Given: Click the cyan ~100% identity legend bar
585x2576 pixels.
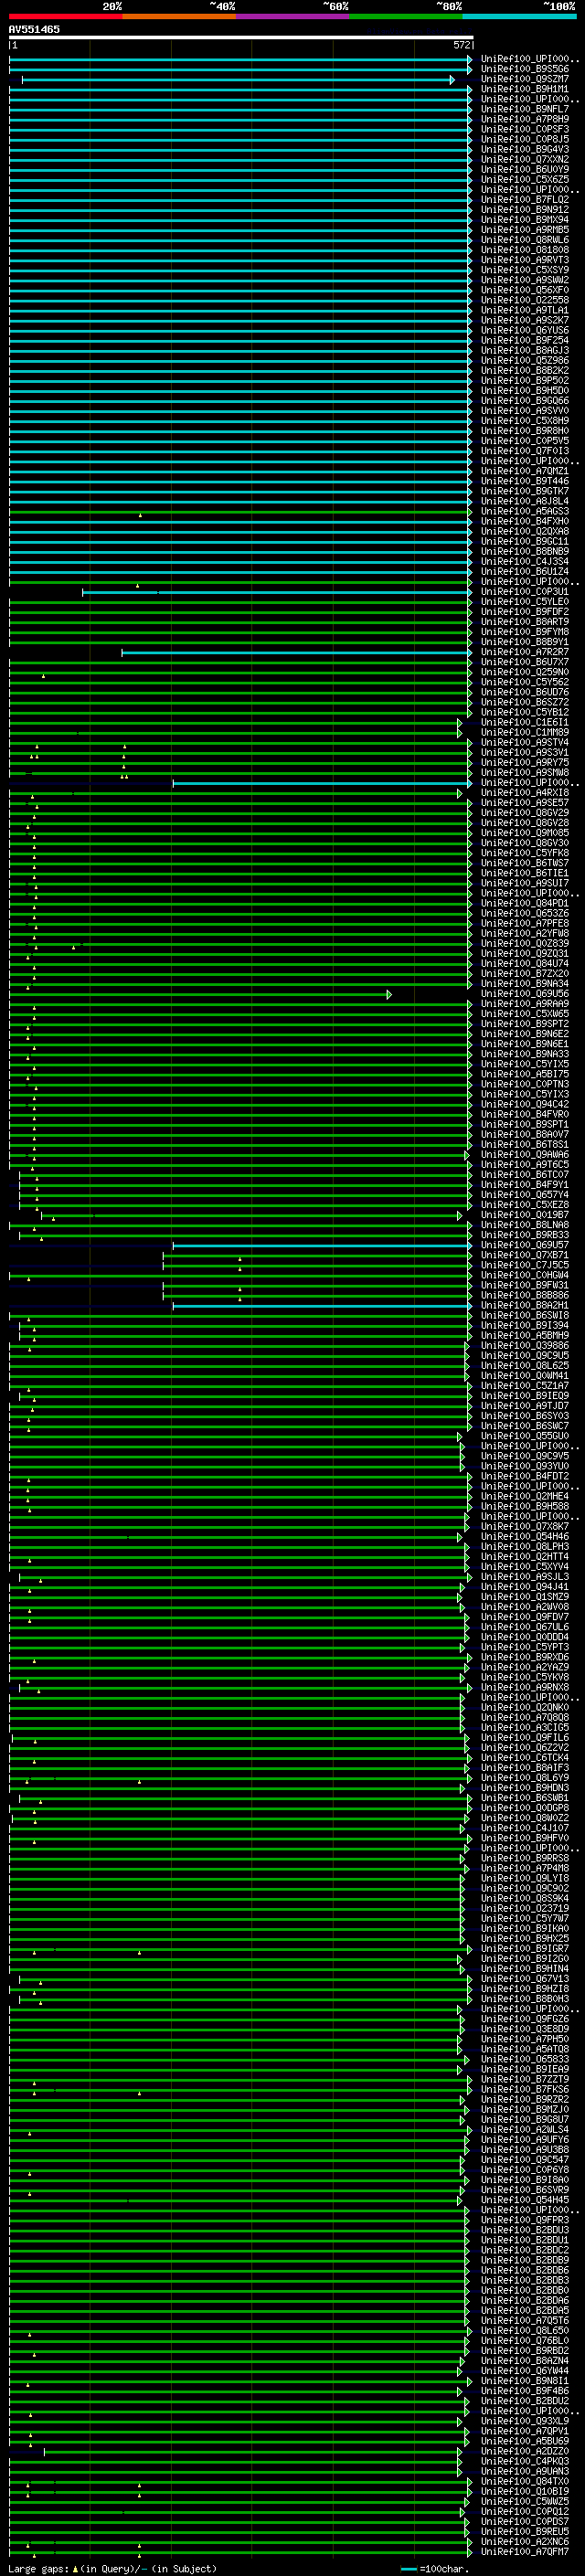Looking at the screenshot, I should coord(519,16).
